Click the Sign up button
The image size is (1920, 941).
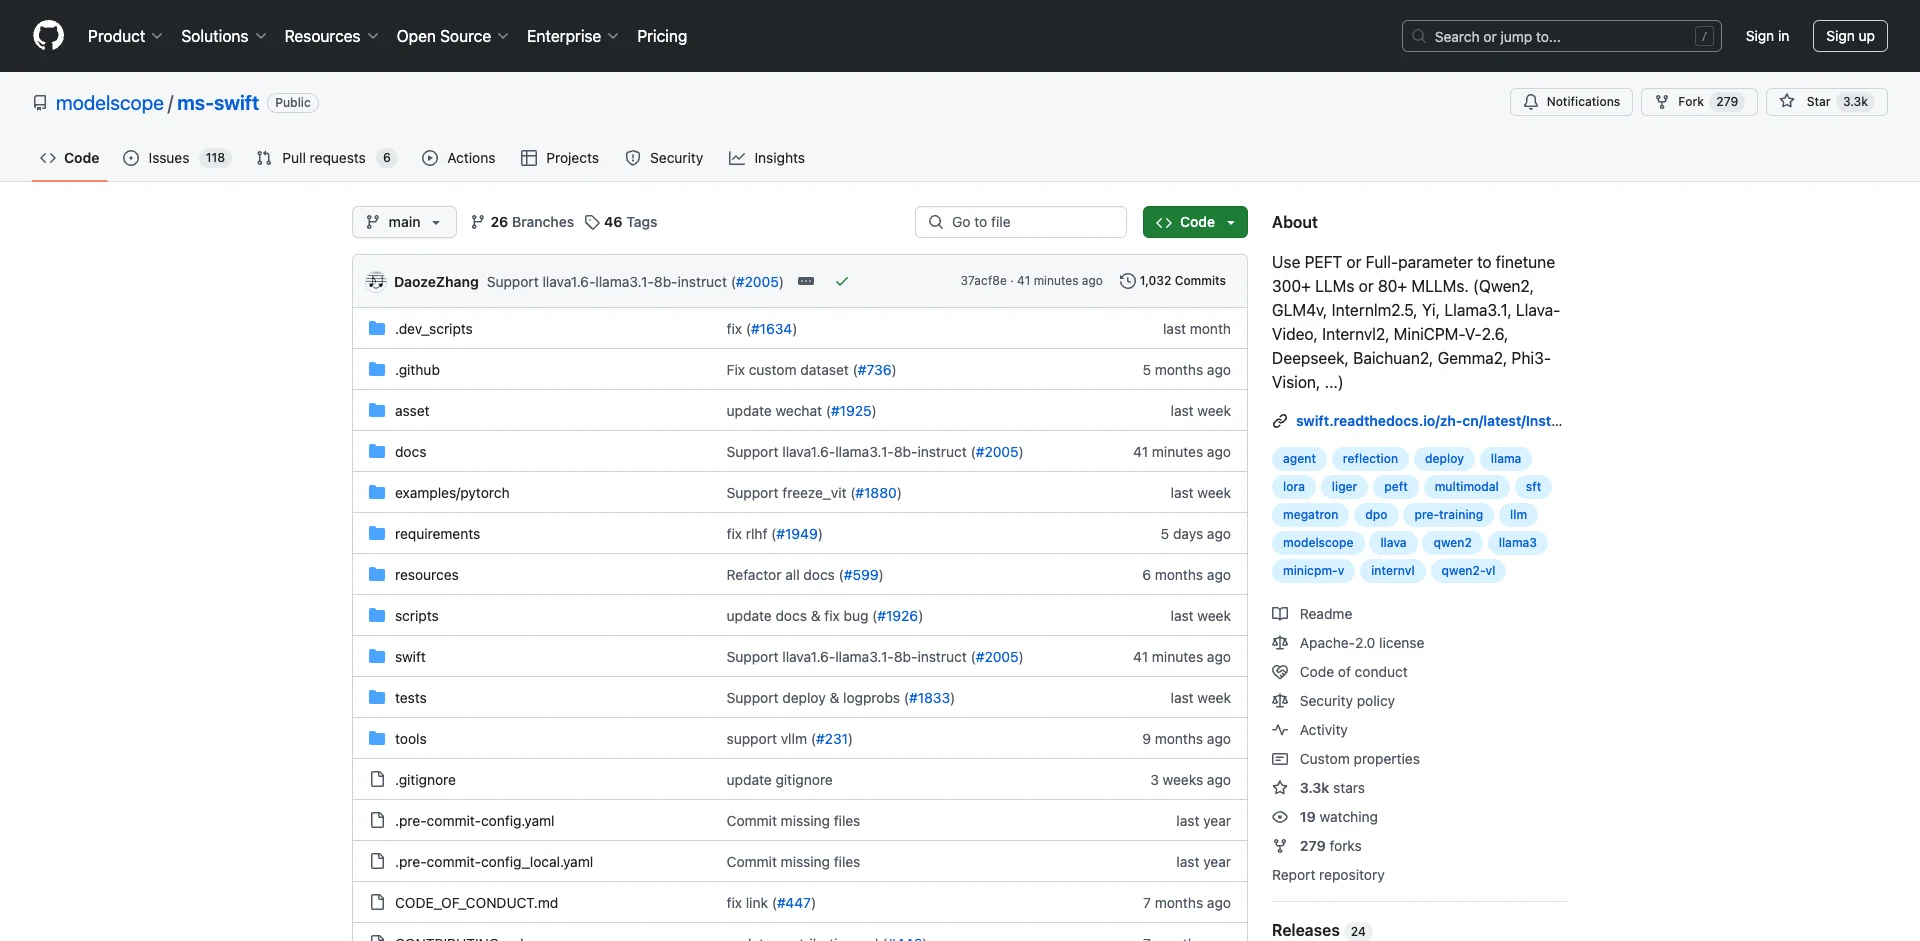[1850, 36]
